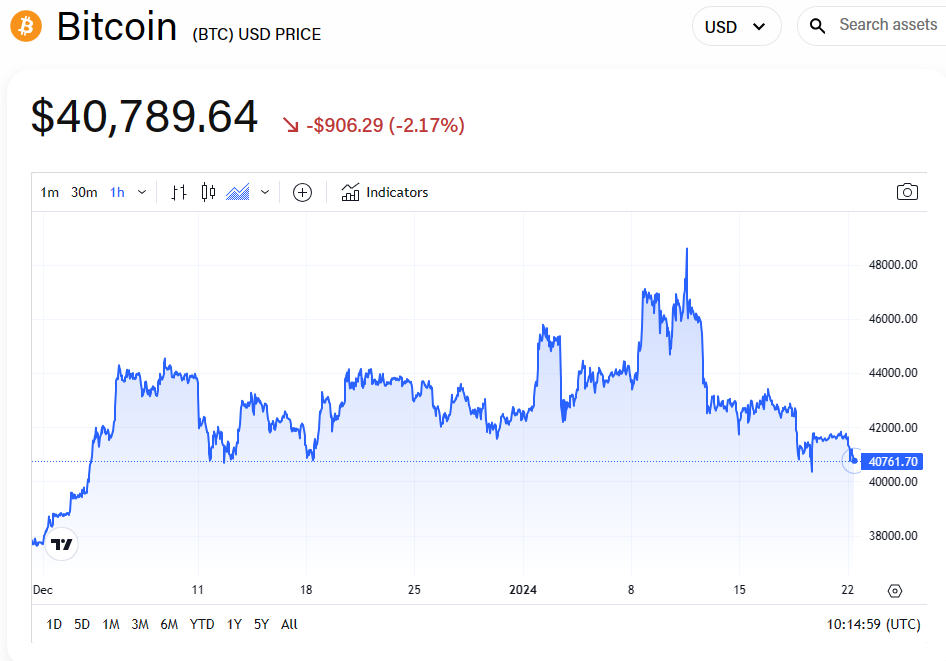Open the USD currency dropdown

[736, 27]
